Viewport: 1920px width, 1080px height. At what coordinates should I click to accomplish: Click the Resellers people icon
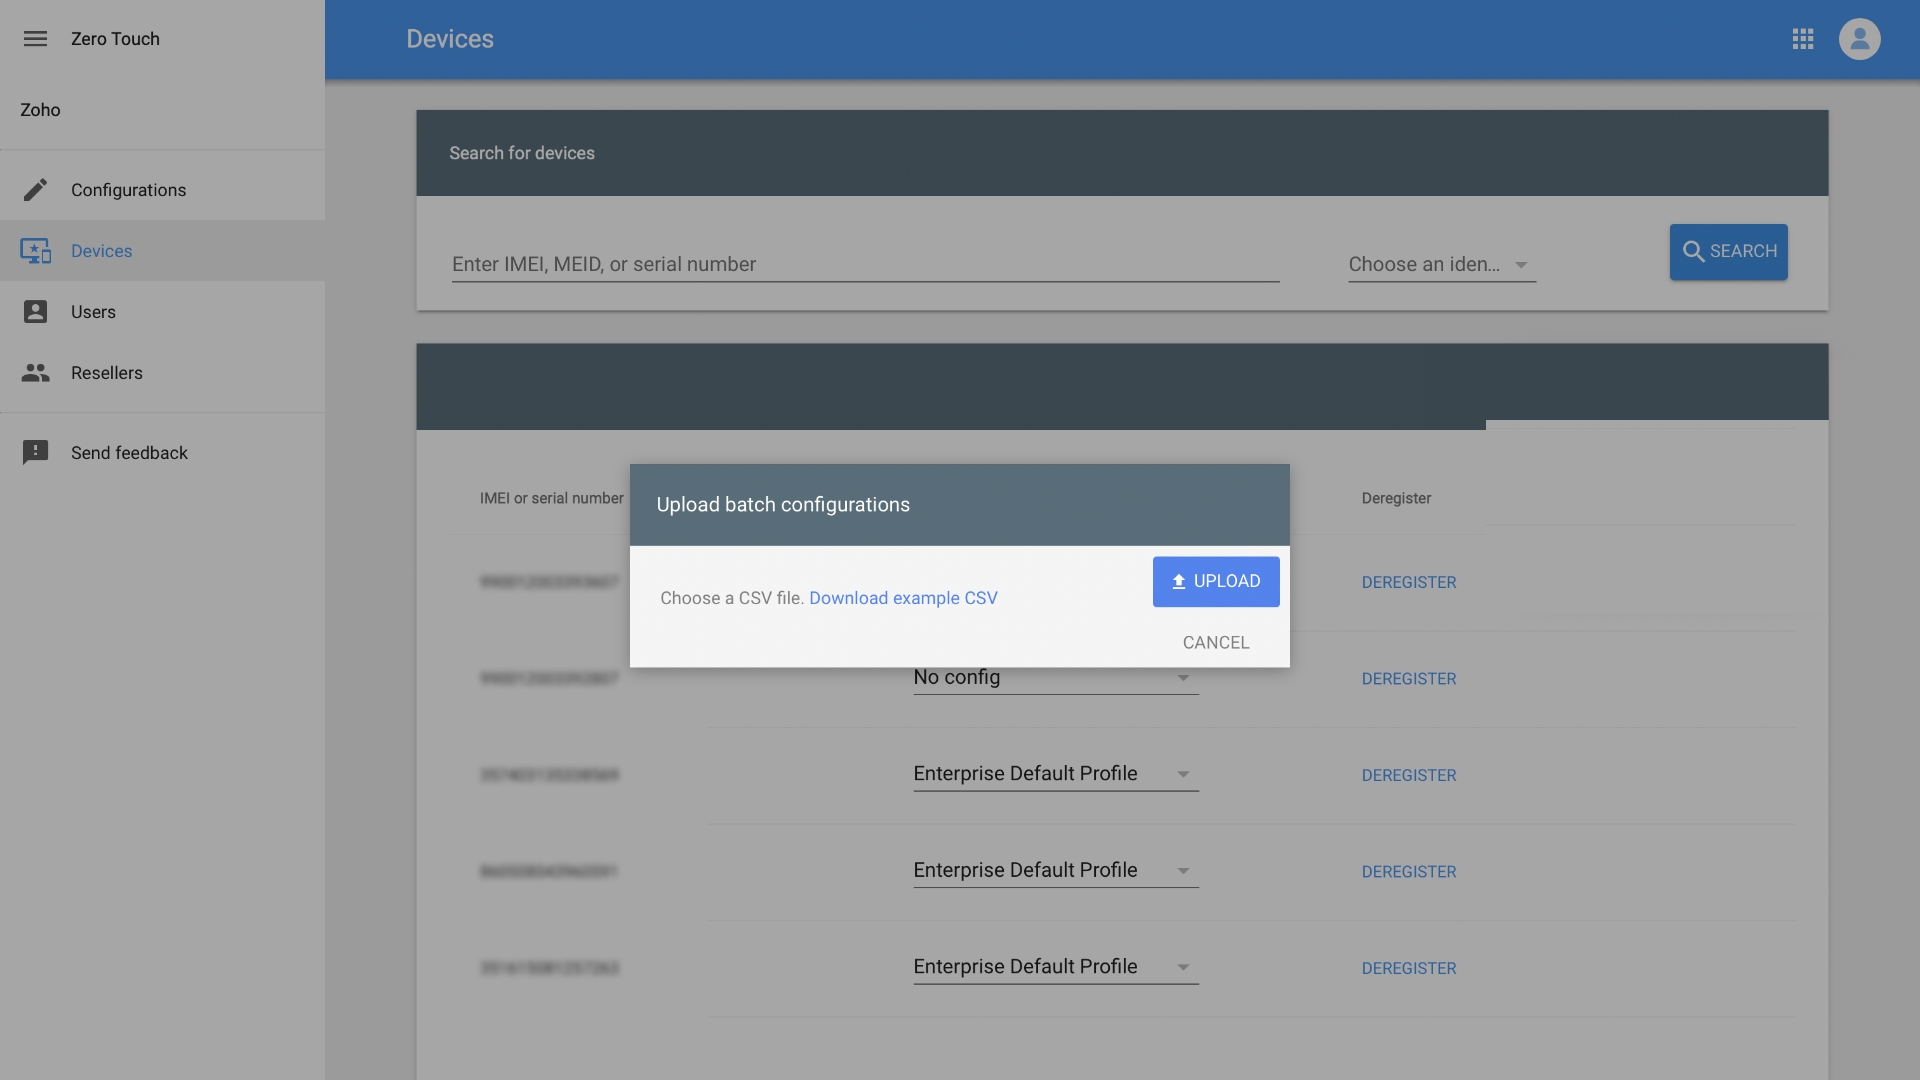coord(35,373)
